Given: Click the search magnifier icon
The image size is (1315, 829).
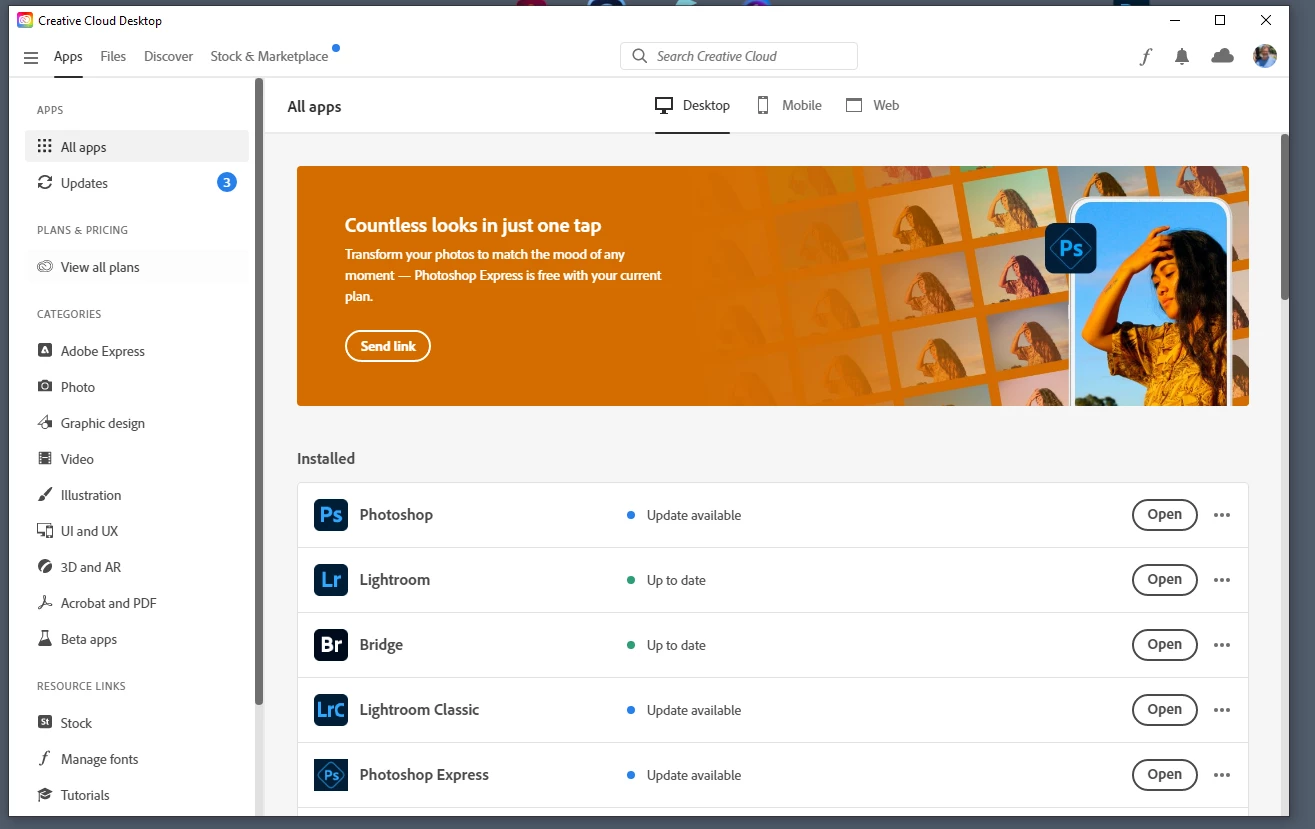Looking at the screenshot, I should 640,56.
